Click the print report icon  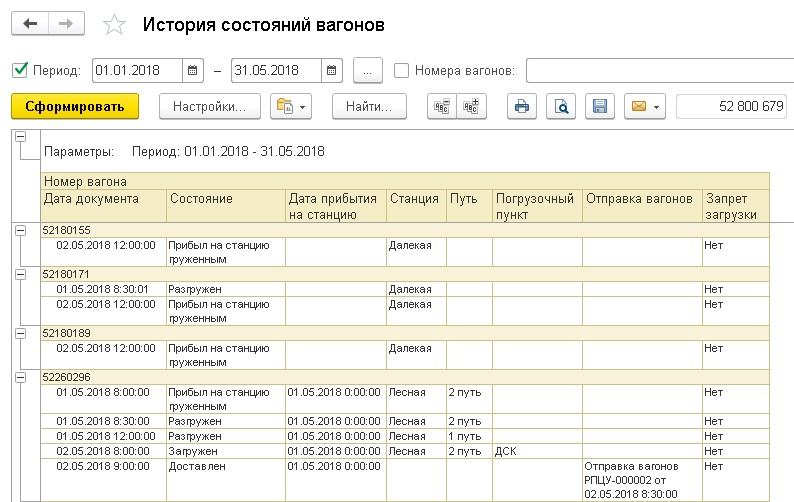[520, 106]
